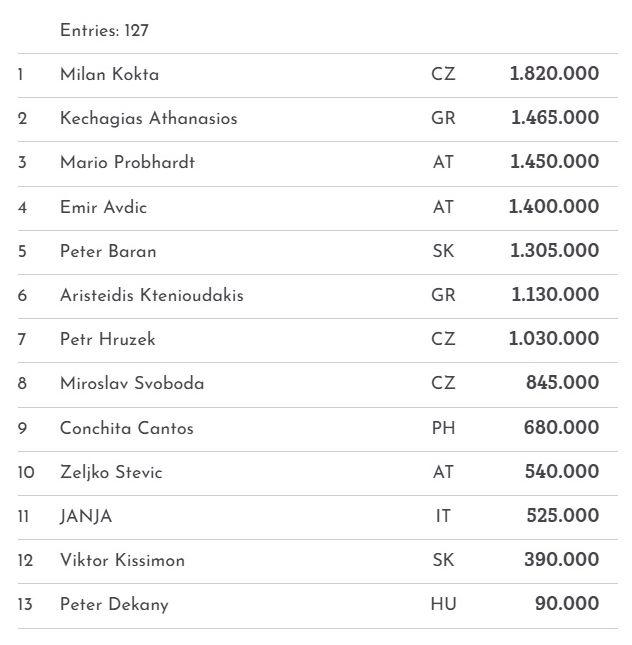Click player name Milan Kokta
The height and width of the screenshot is (645, 632).
[x=109, y=74]
